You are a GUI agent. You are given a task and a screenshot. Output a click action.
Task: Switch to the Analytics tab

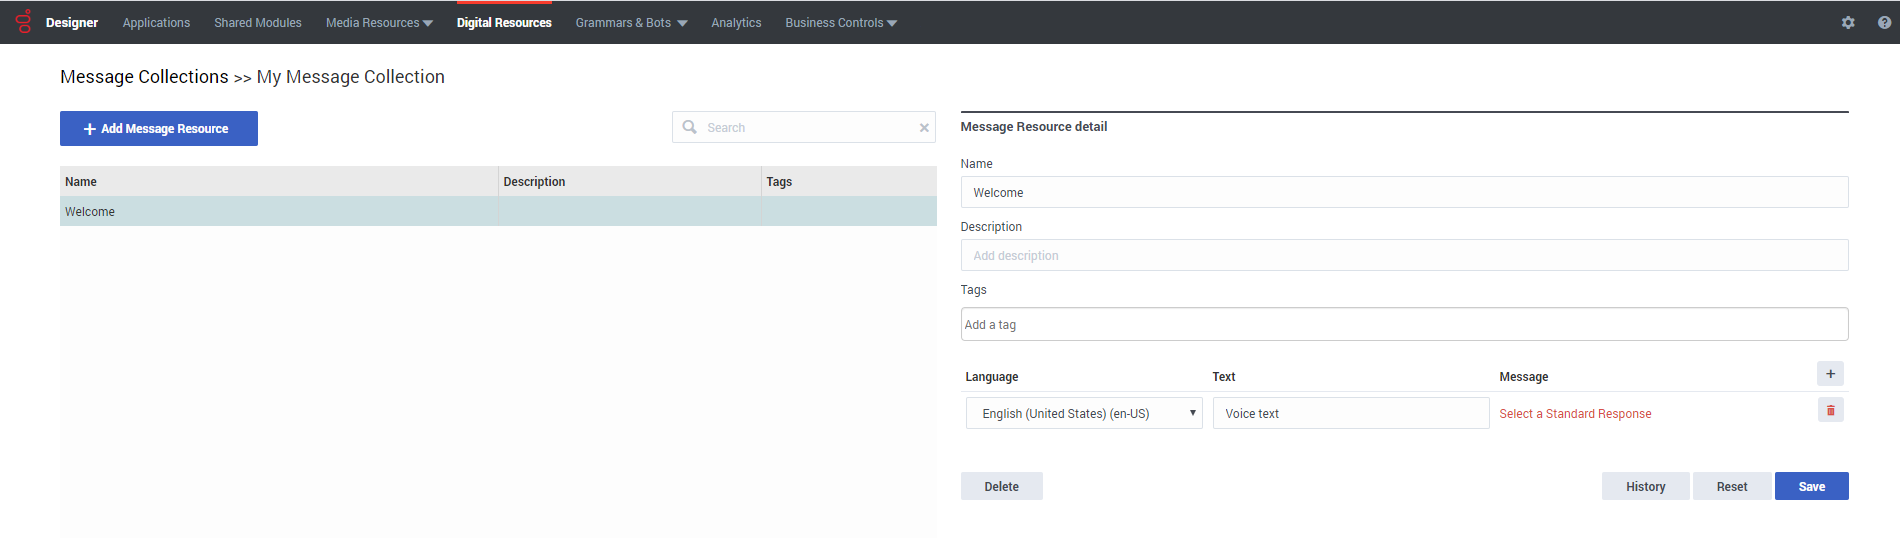[736, 23]
